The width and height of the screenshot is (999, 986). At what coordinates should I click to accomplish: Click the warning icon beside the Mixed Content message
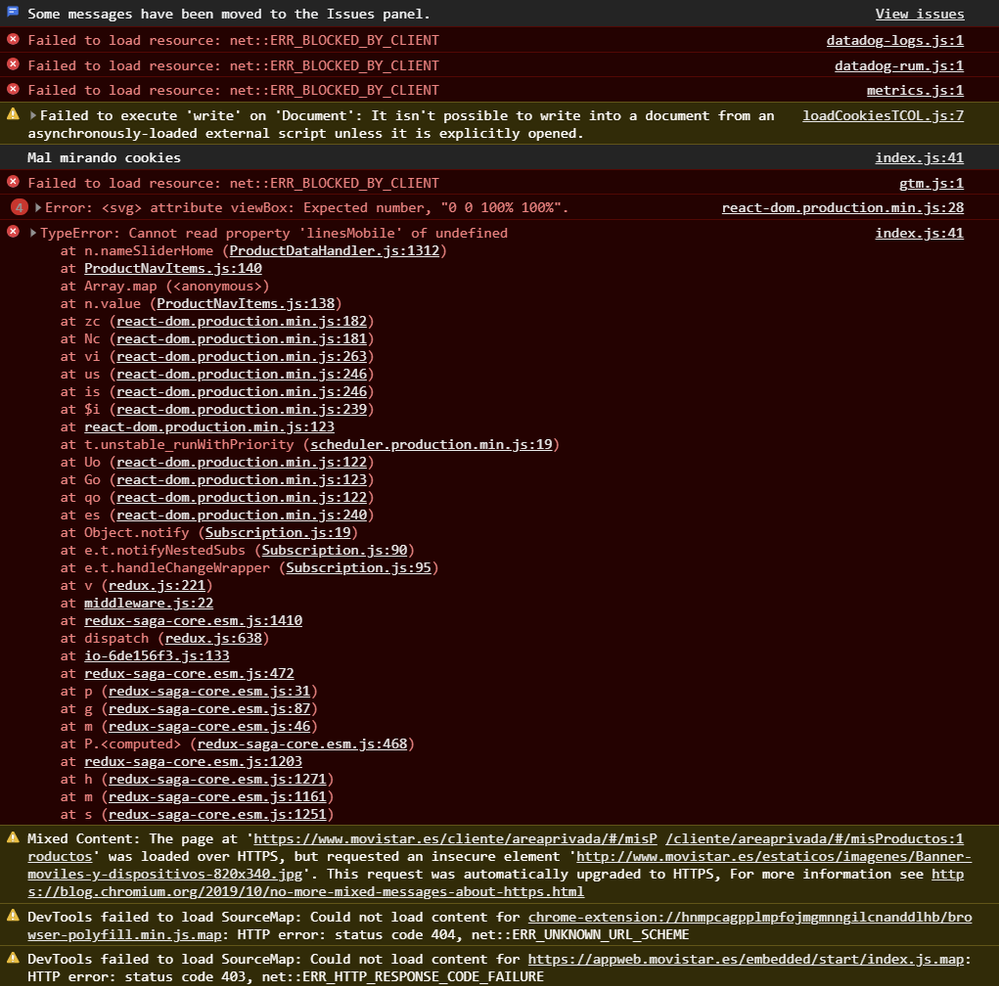tap(13, 838)
